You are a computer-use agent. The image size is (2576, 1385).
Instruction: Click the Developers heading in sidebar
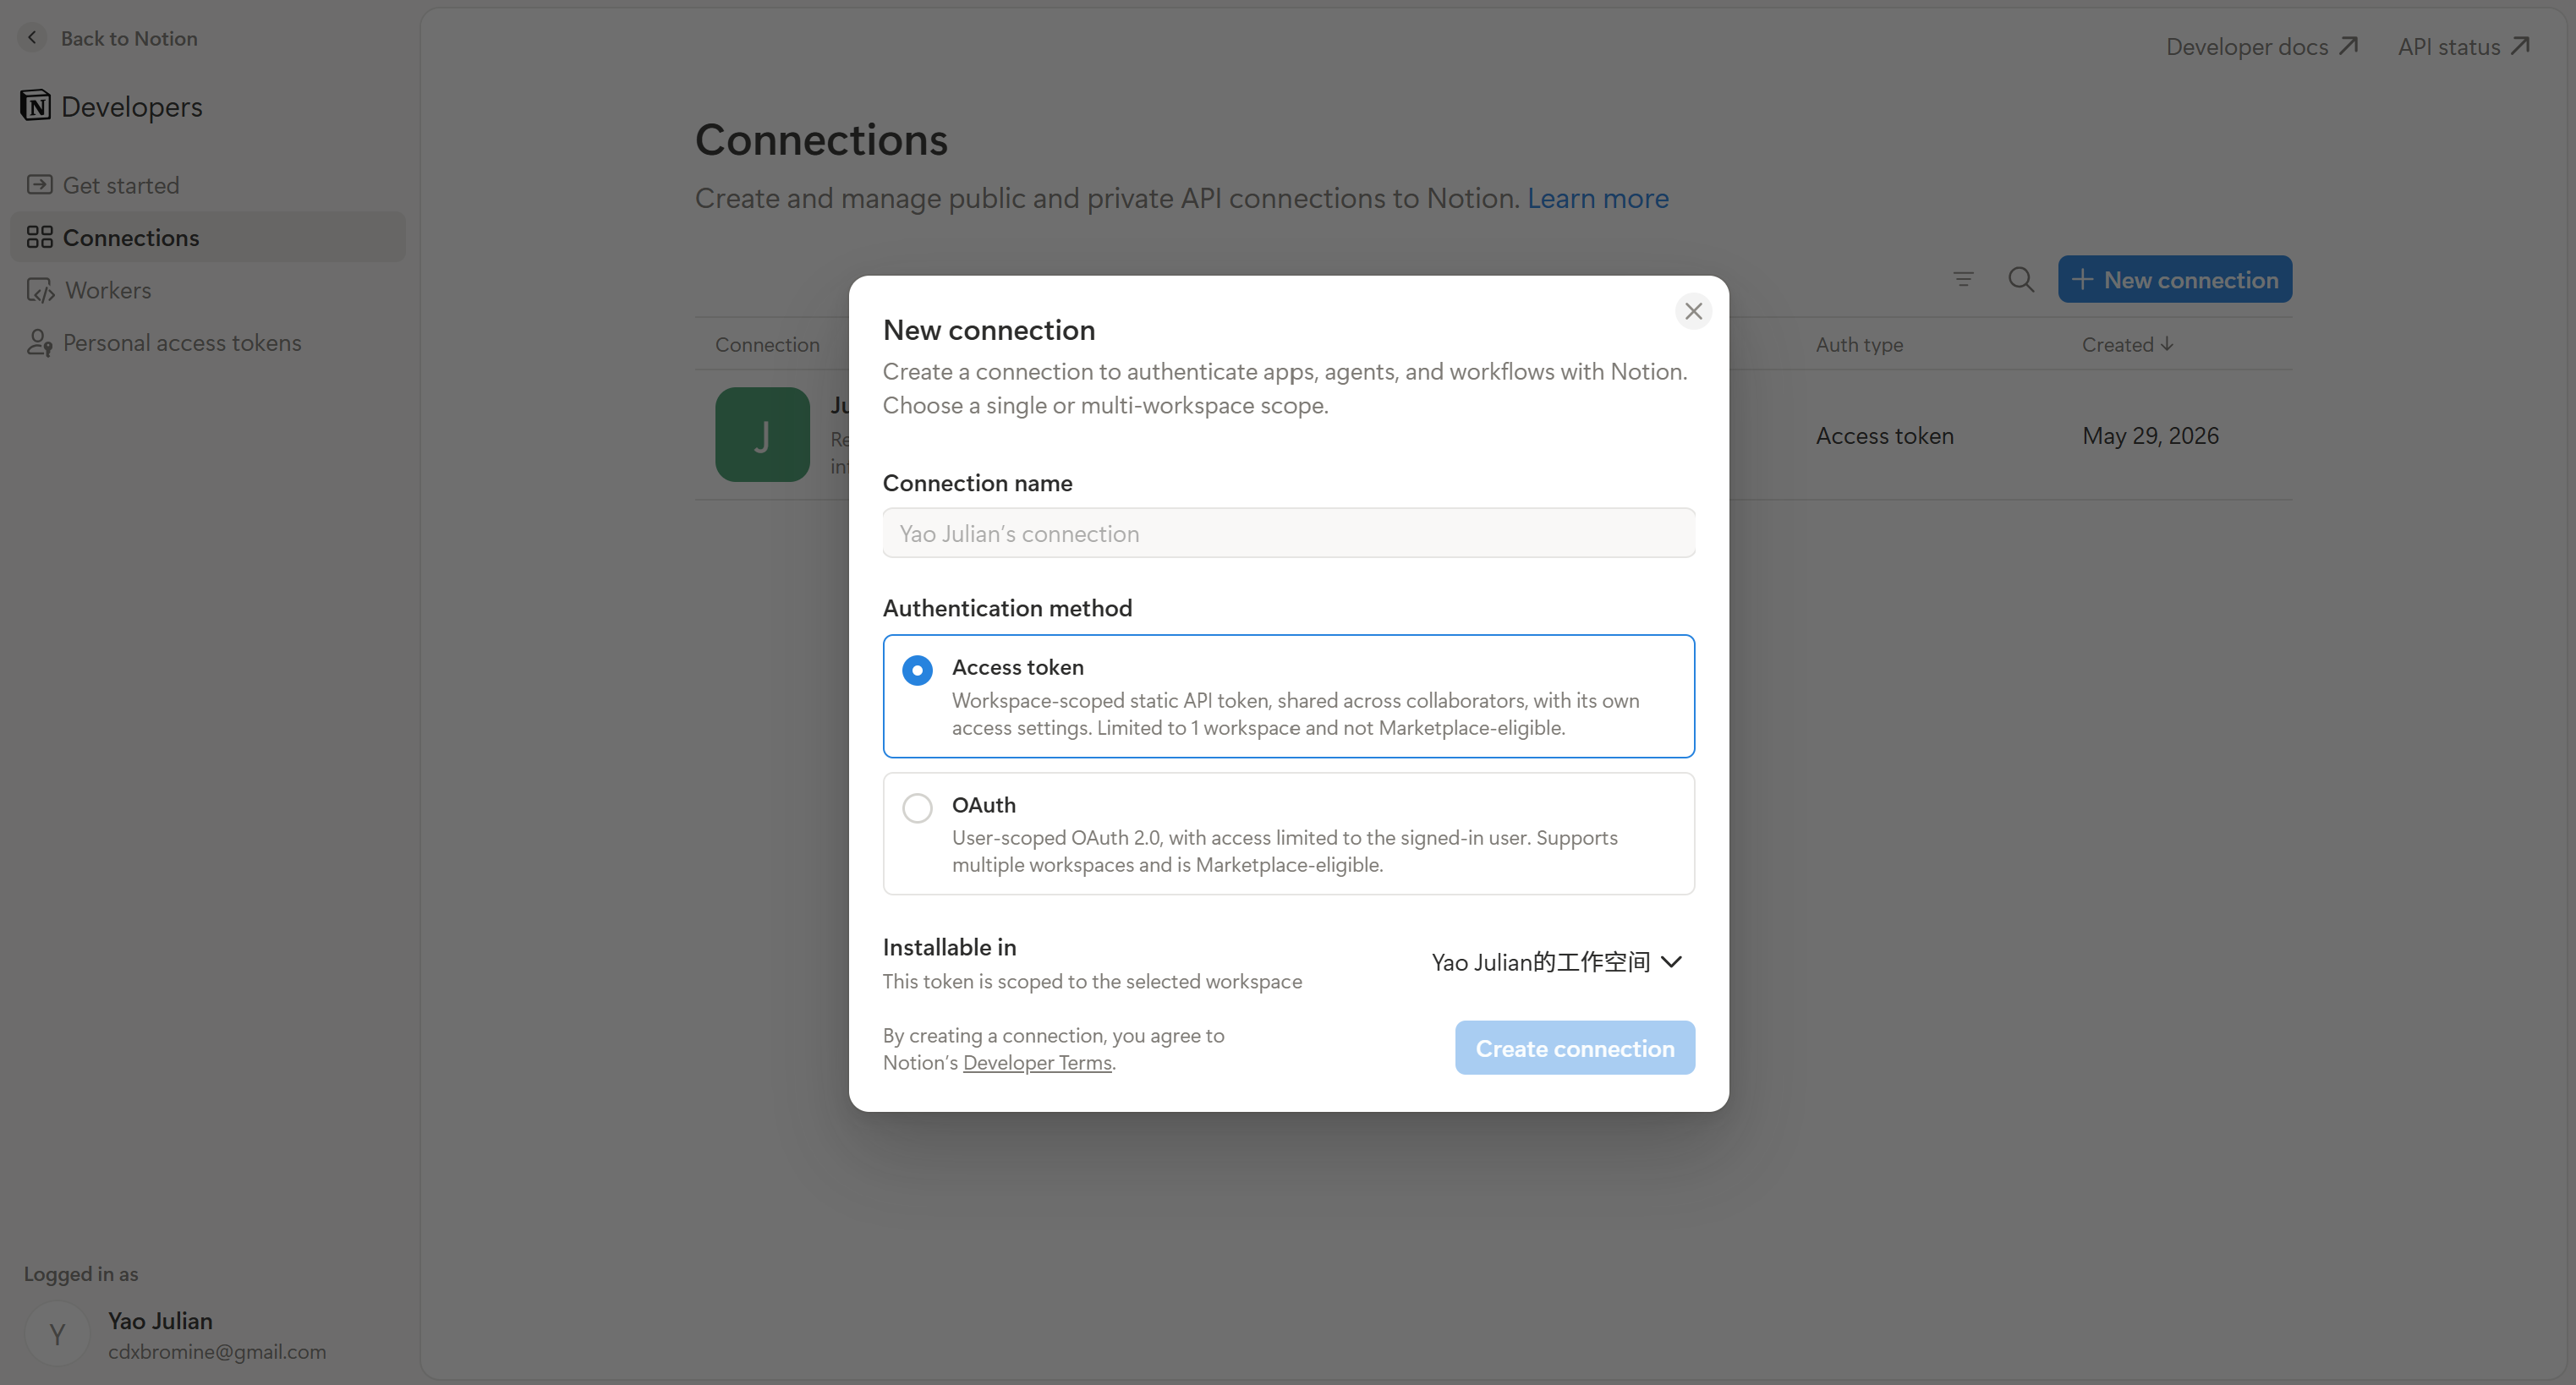pos(131,106)
